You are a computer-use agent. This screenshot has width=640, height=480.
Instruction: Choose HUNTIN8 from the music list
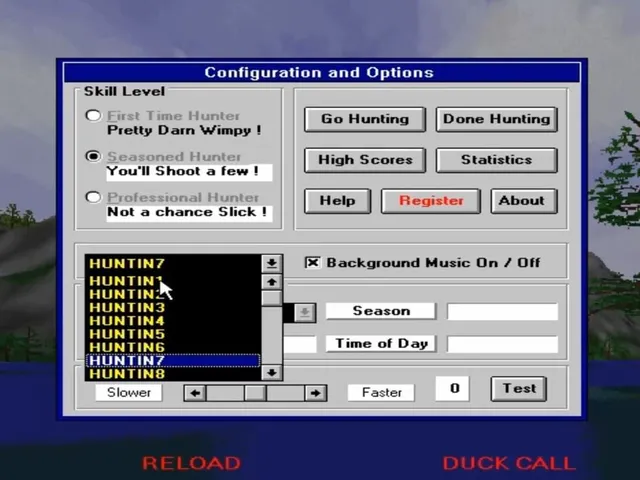pyautogui.click(x=173, y=373)
